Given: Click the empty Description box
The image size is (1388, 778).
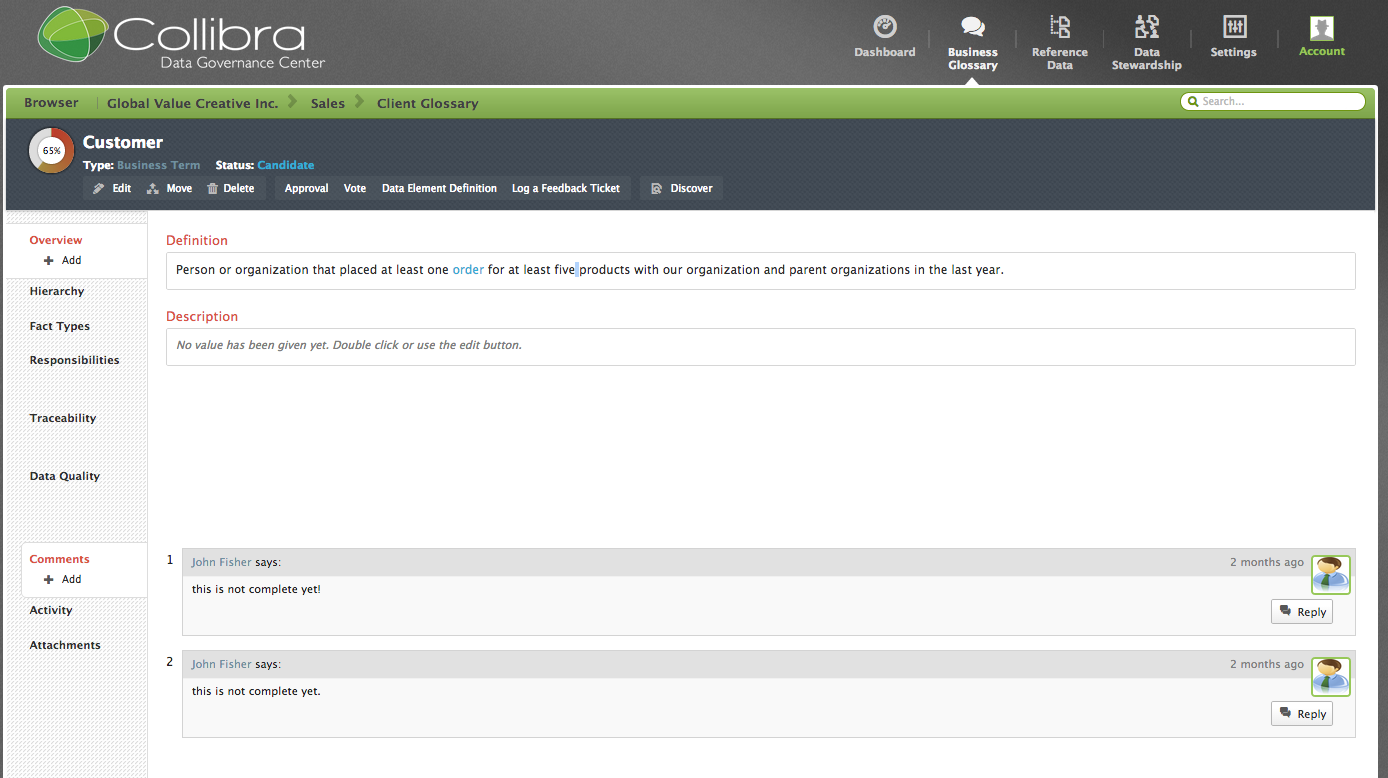Looking at the screenshot, I should coord(760,346).
